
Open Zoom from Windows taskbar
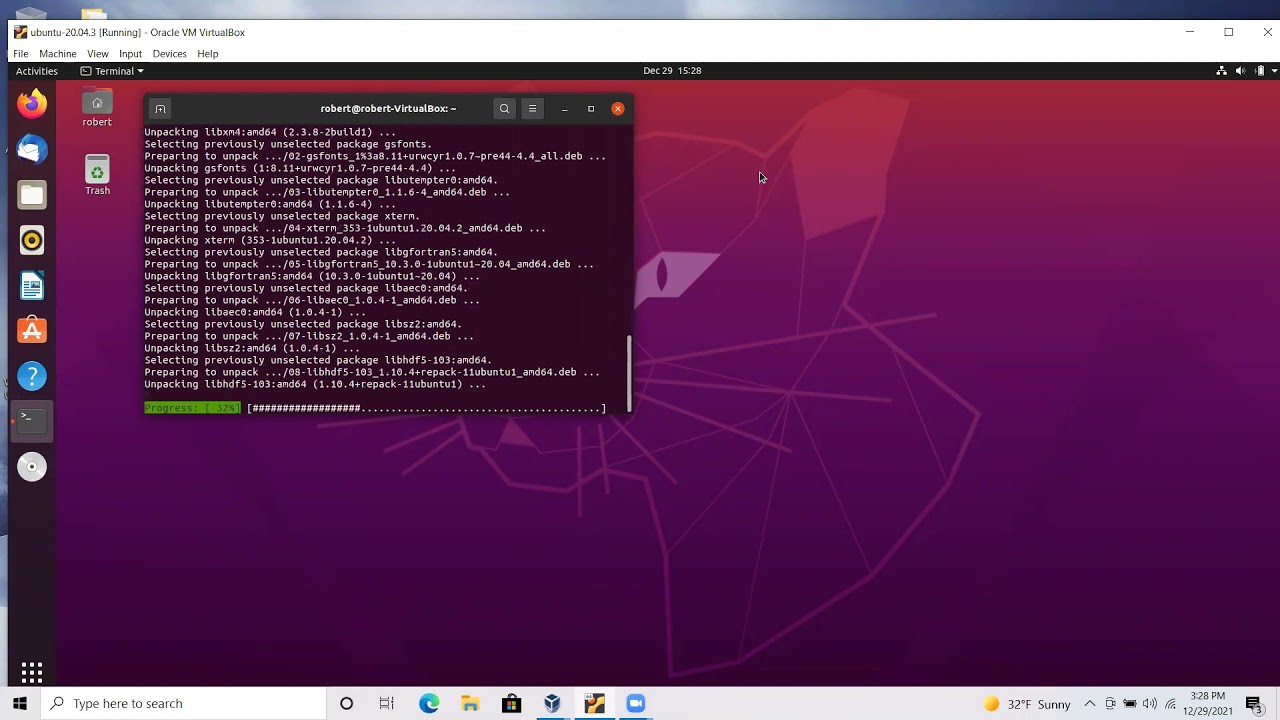pos(635,703)
